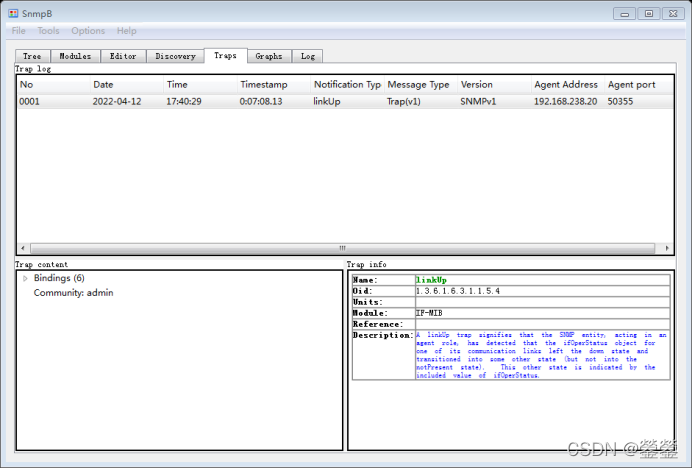
Task: Open the Options menu
Action: point(88,30)
